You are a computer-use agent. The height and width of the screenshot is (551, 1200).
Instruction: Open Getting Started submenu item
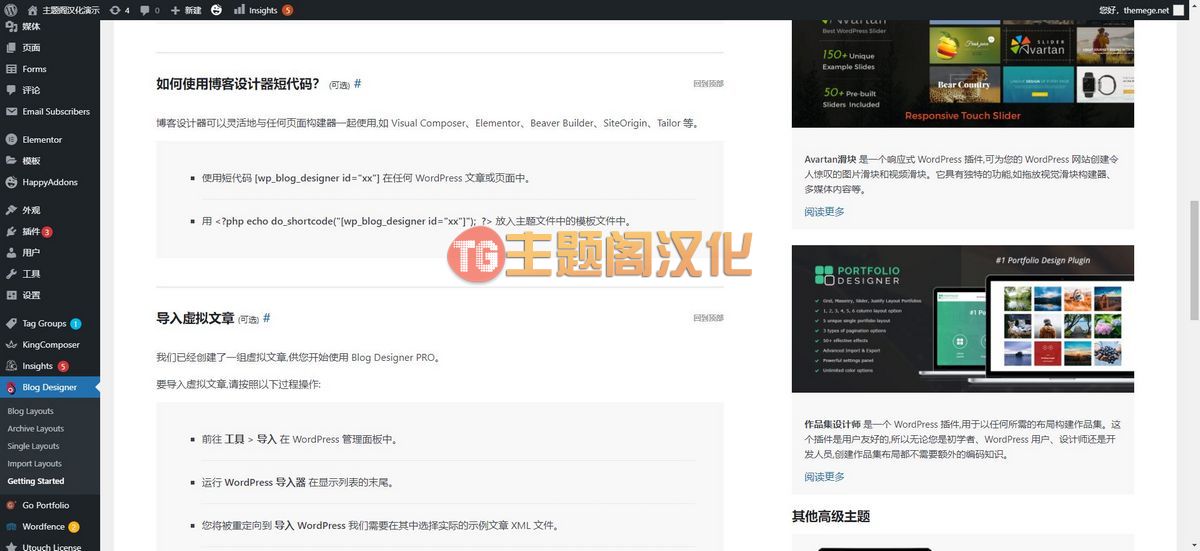point(36,481)
